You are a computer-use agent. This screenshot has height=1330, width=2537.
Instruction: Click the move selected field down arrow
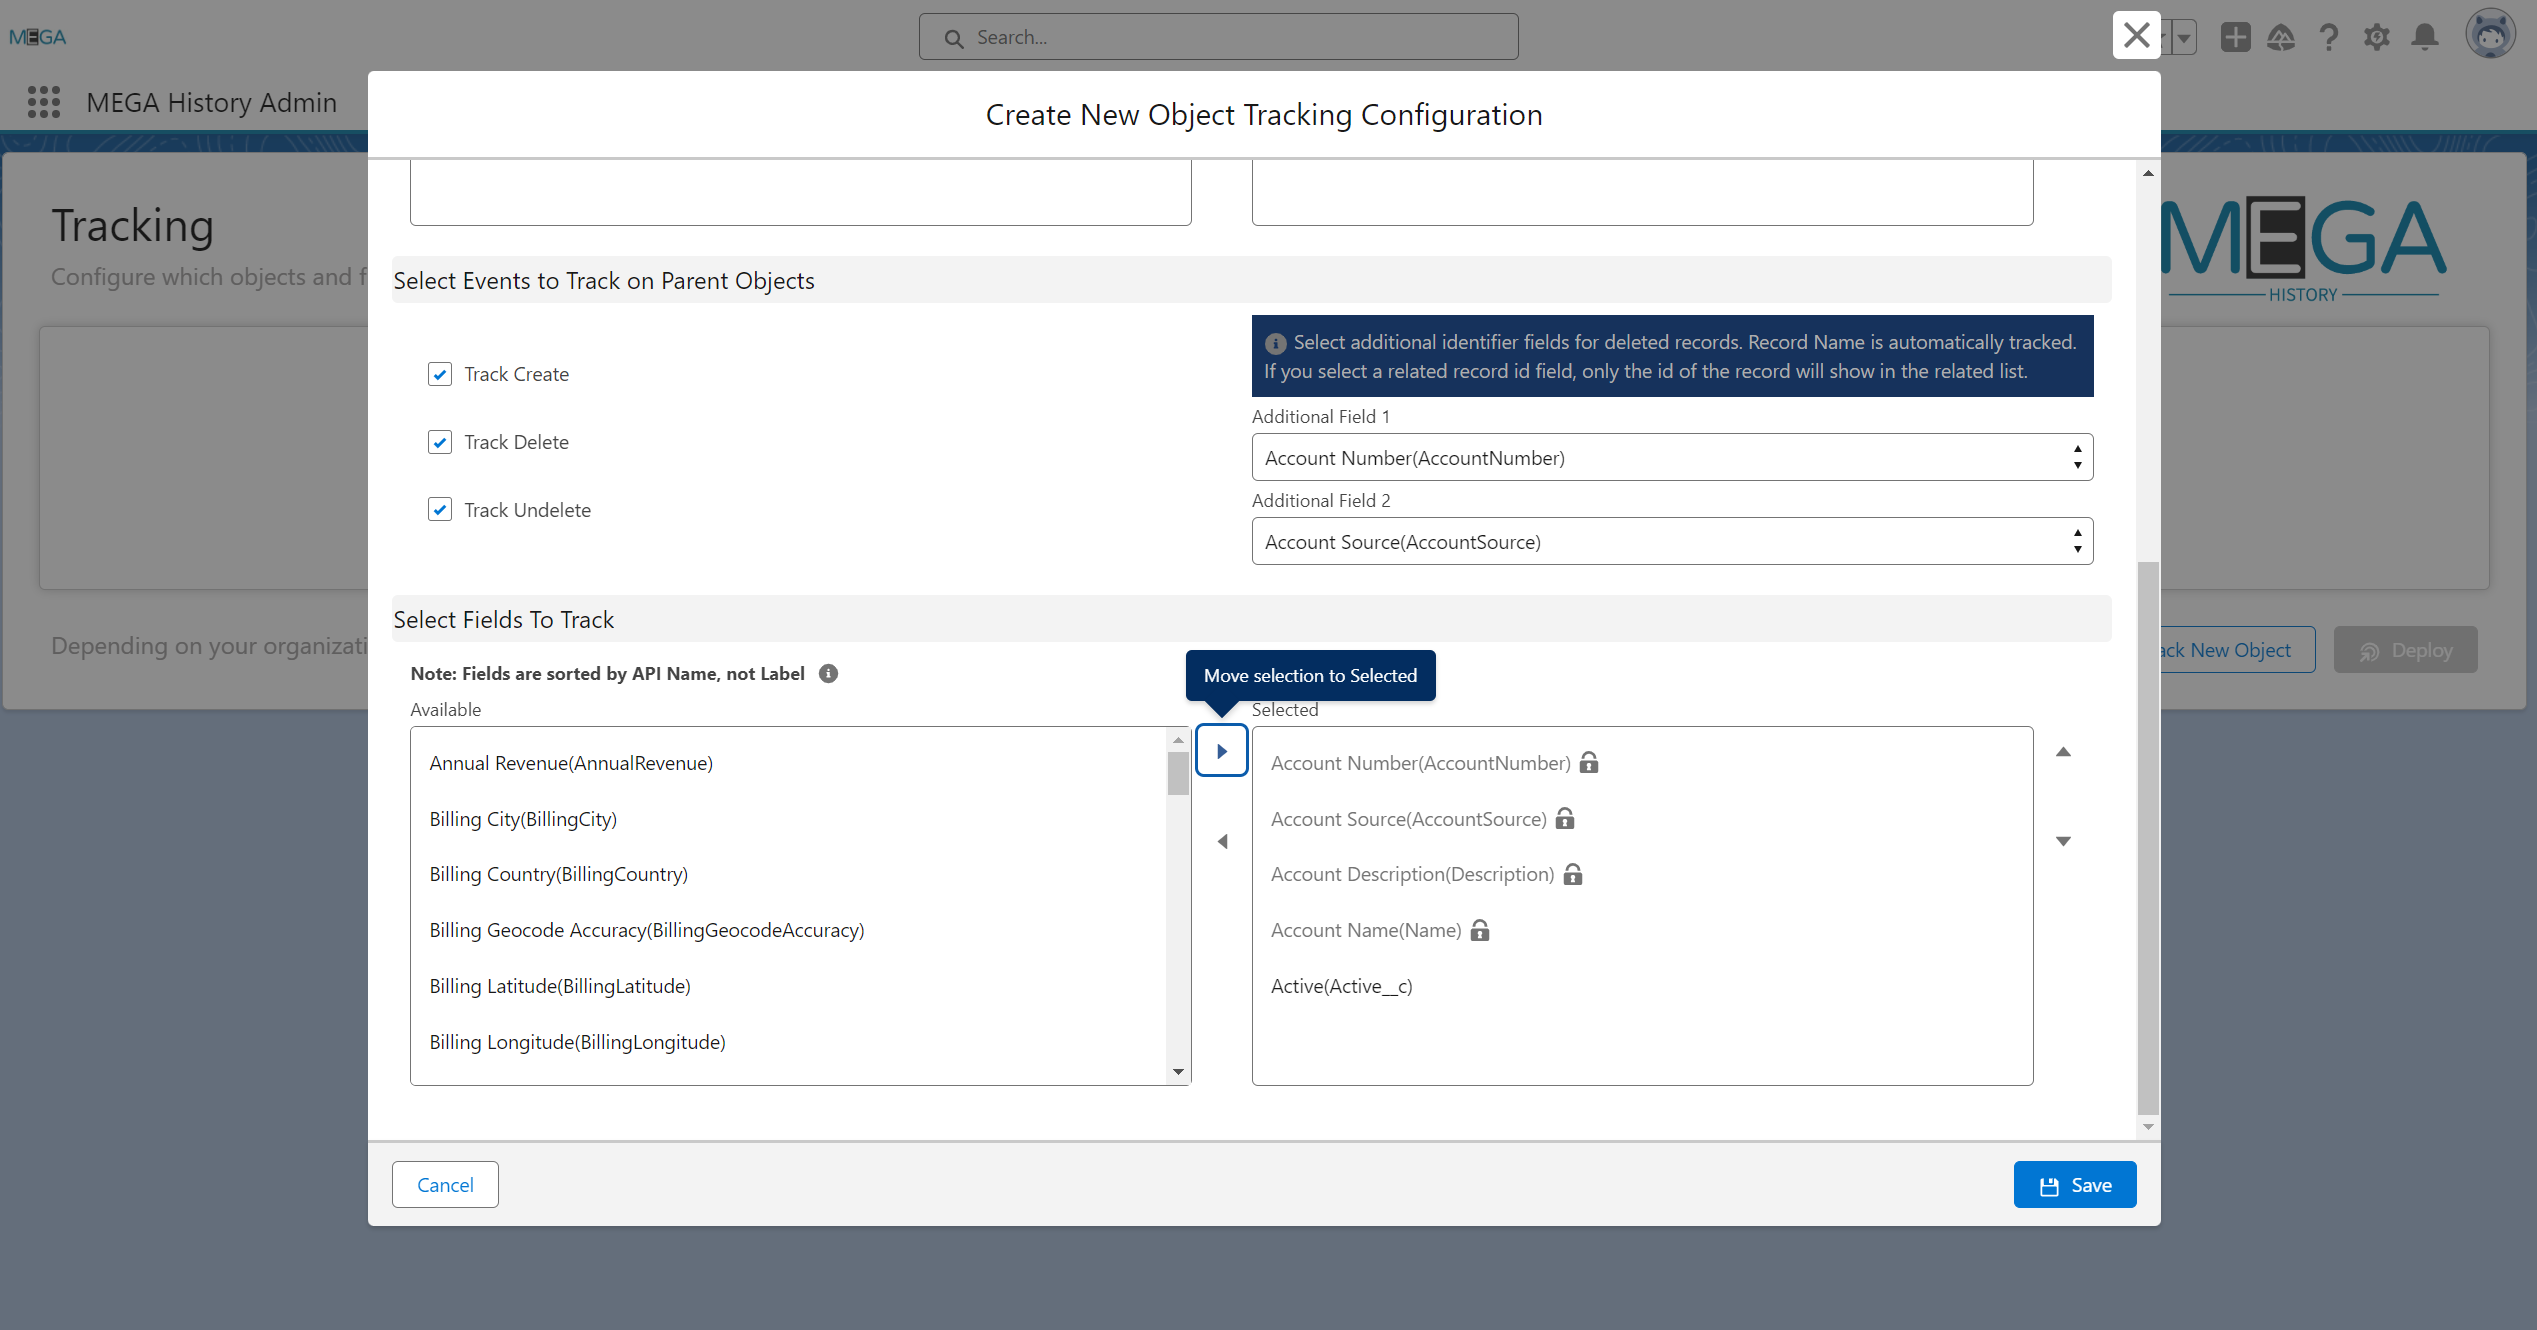click(x=2063, y=842)
